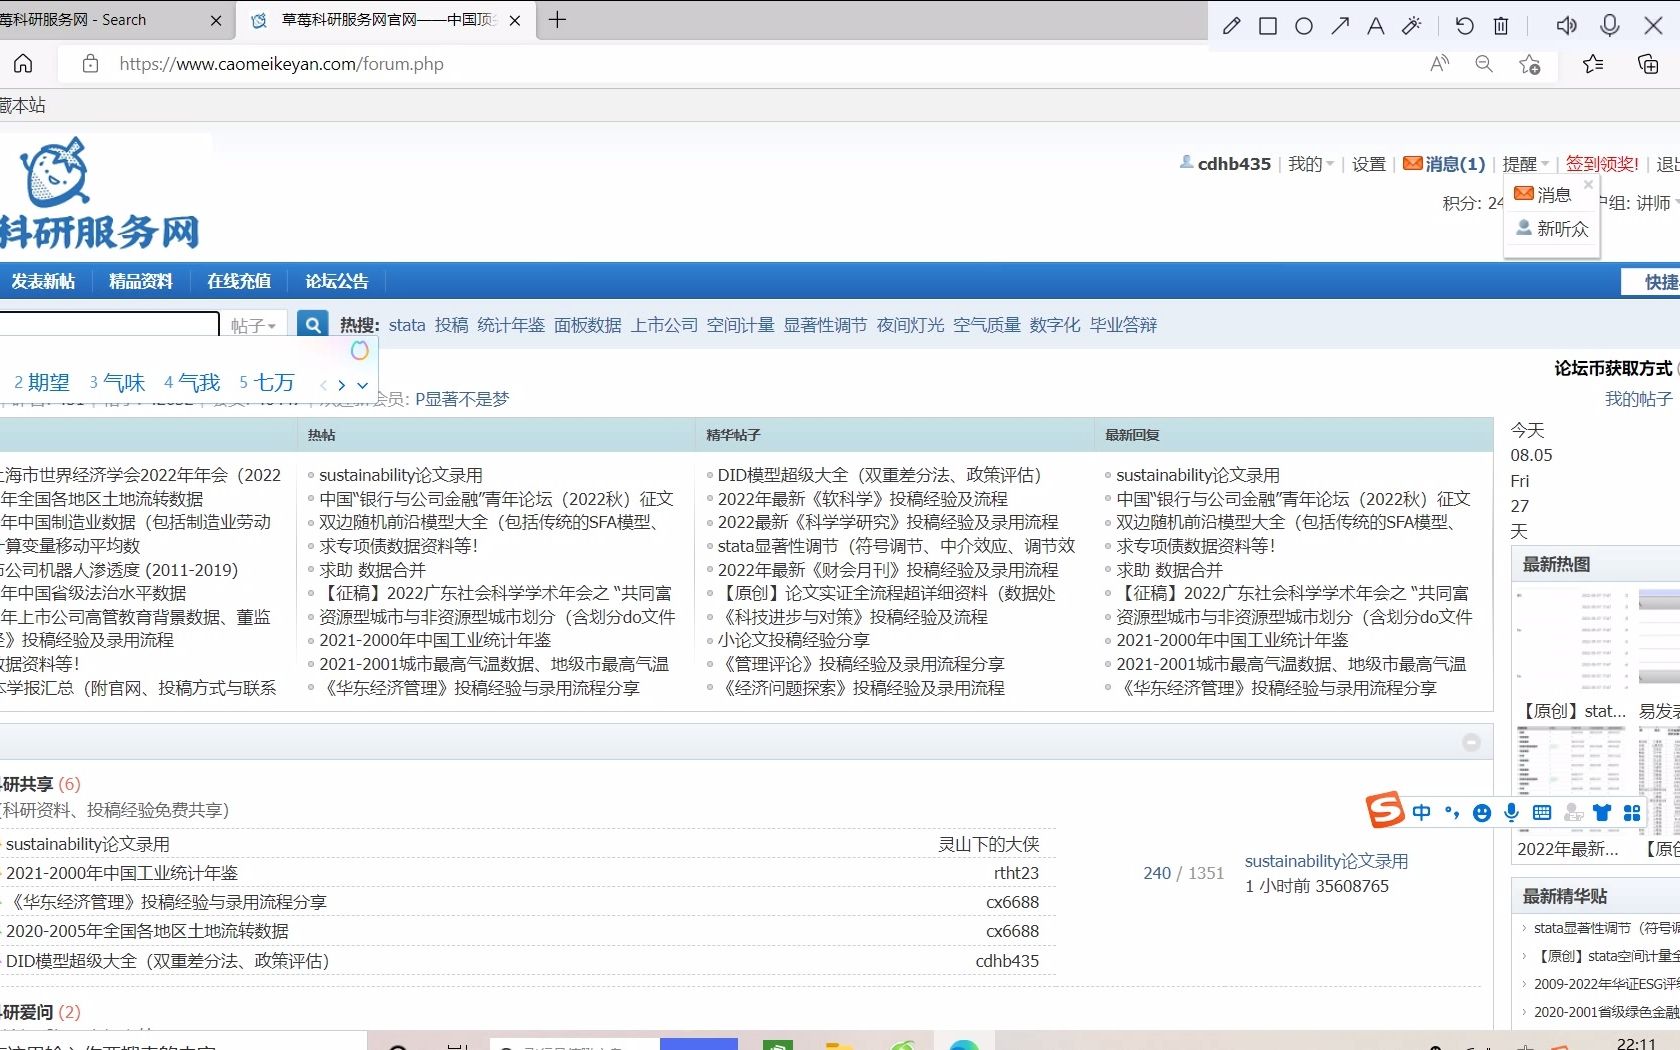Click the forum search magnifier button

click(x=313, y=325)
